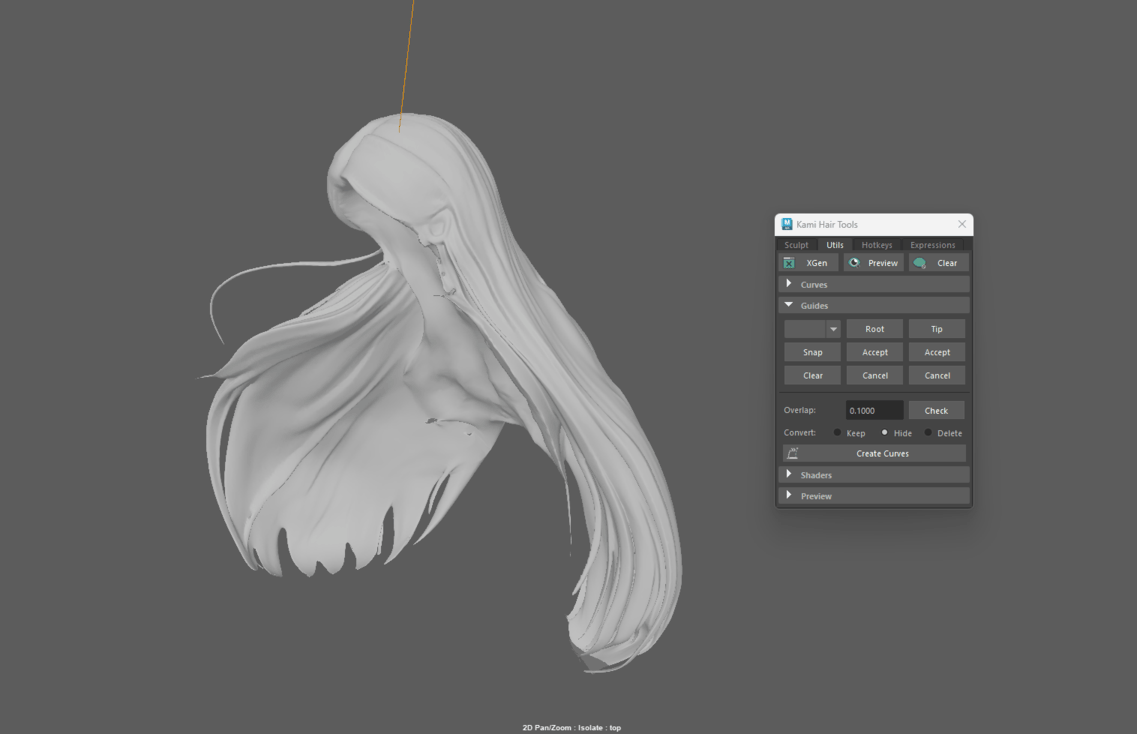
Task: Select the Keep convert option
Action: click(838, 433)
